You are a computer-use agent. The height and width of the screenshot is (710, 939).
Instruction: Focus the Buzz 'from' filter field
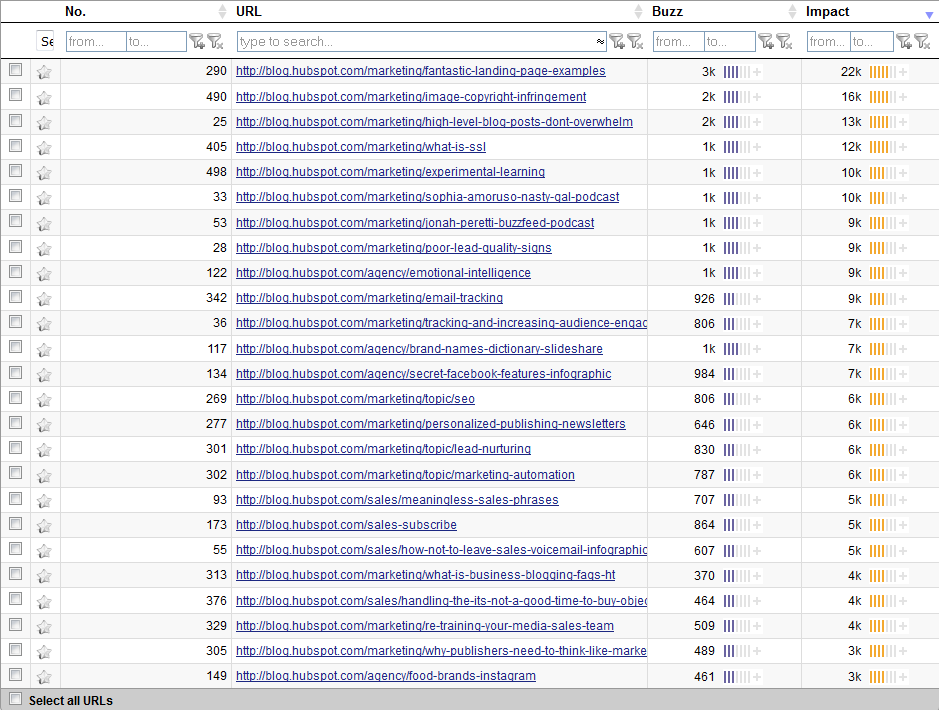click(x=678, y=41)
